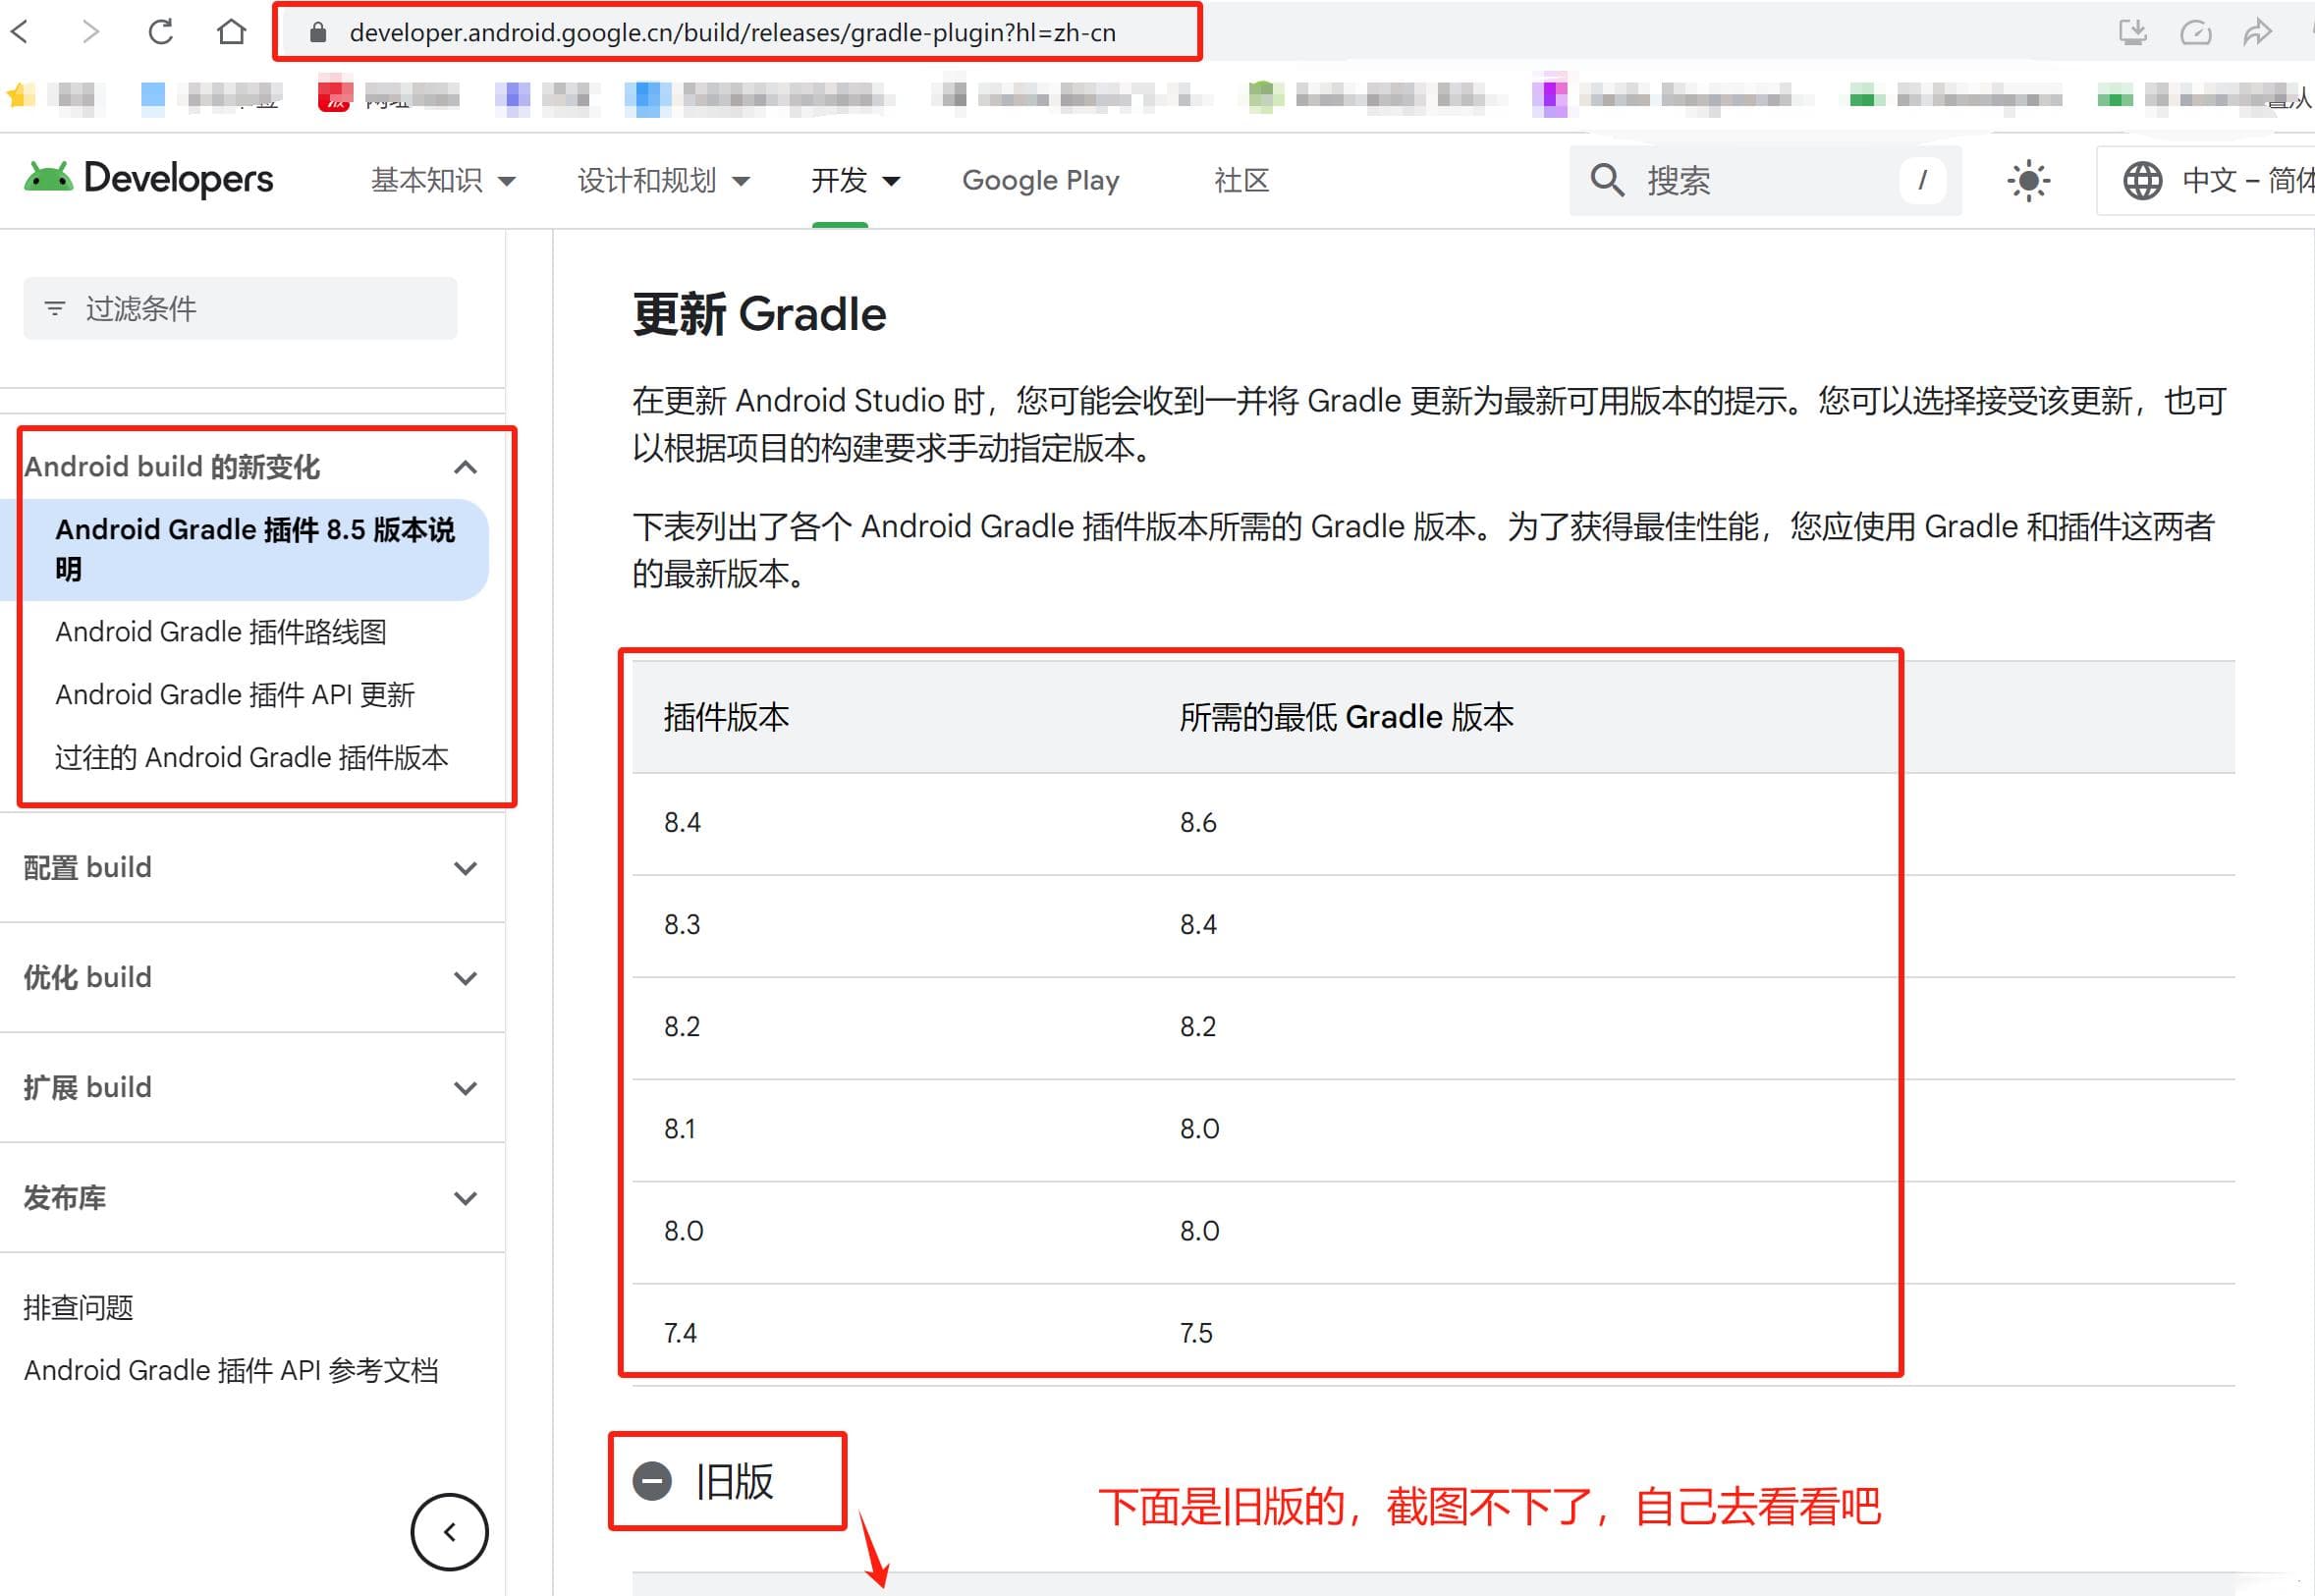Open the 基本知识 dropdown menu
This screenshot has width=2315, height=1596.
tap(443, 180)
